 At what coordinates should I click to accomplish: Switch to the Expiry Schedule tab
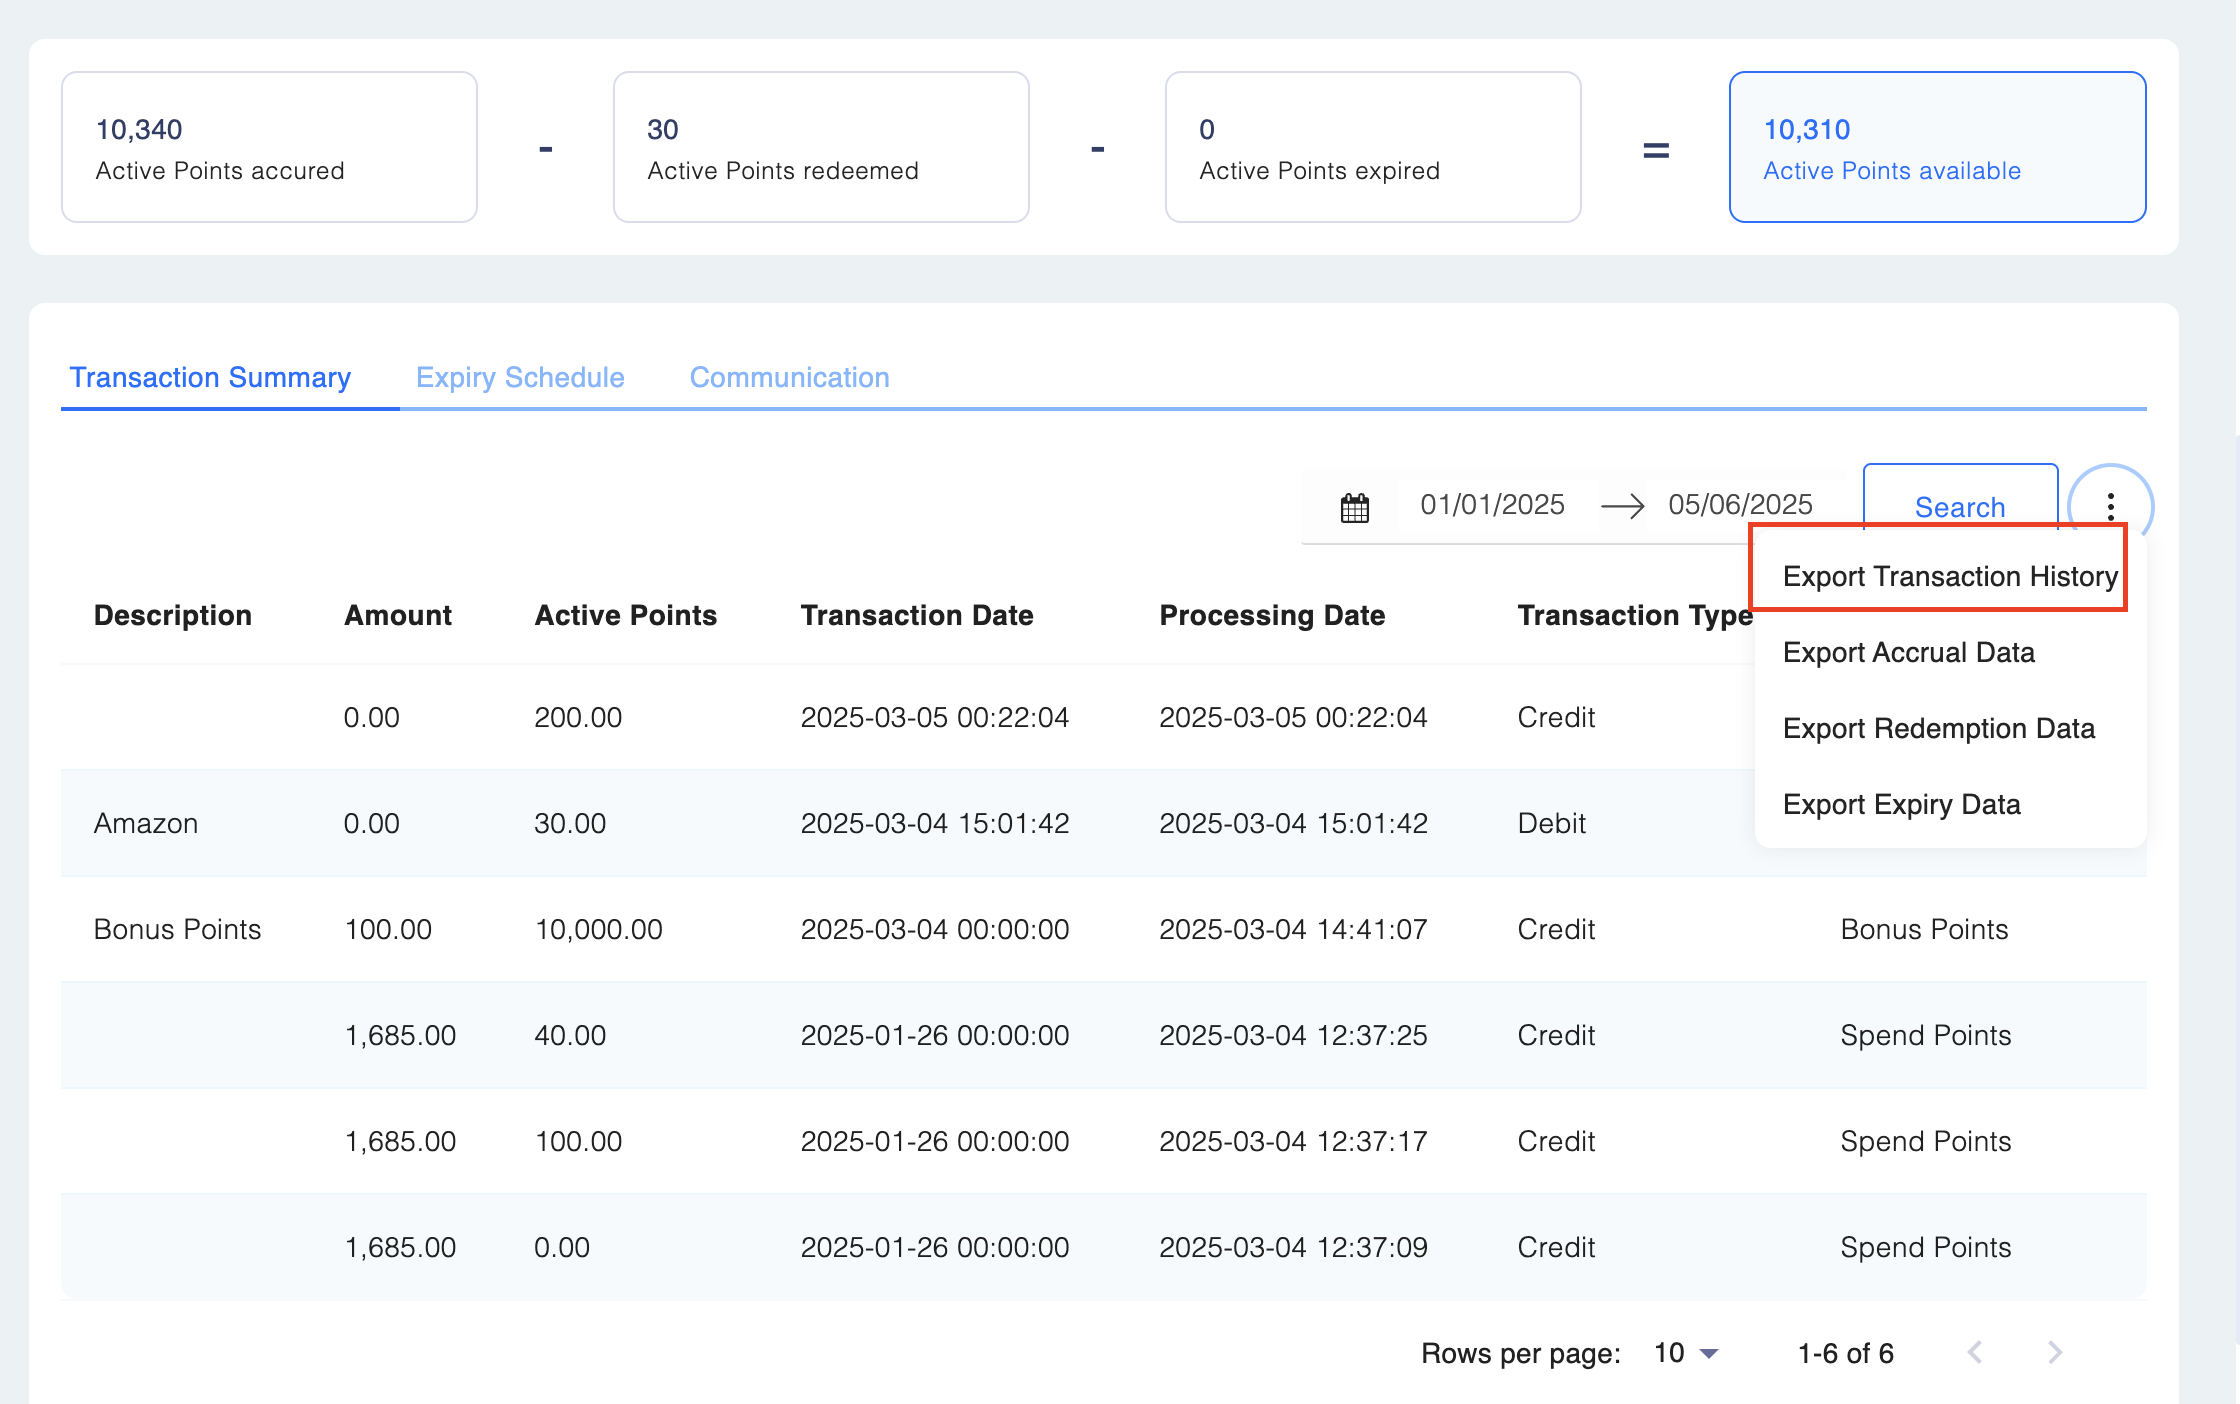coord(520,378)
